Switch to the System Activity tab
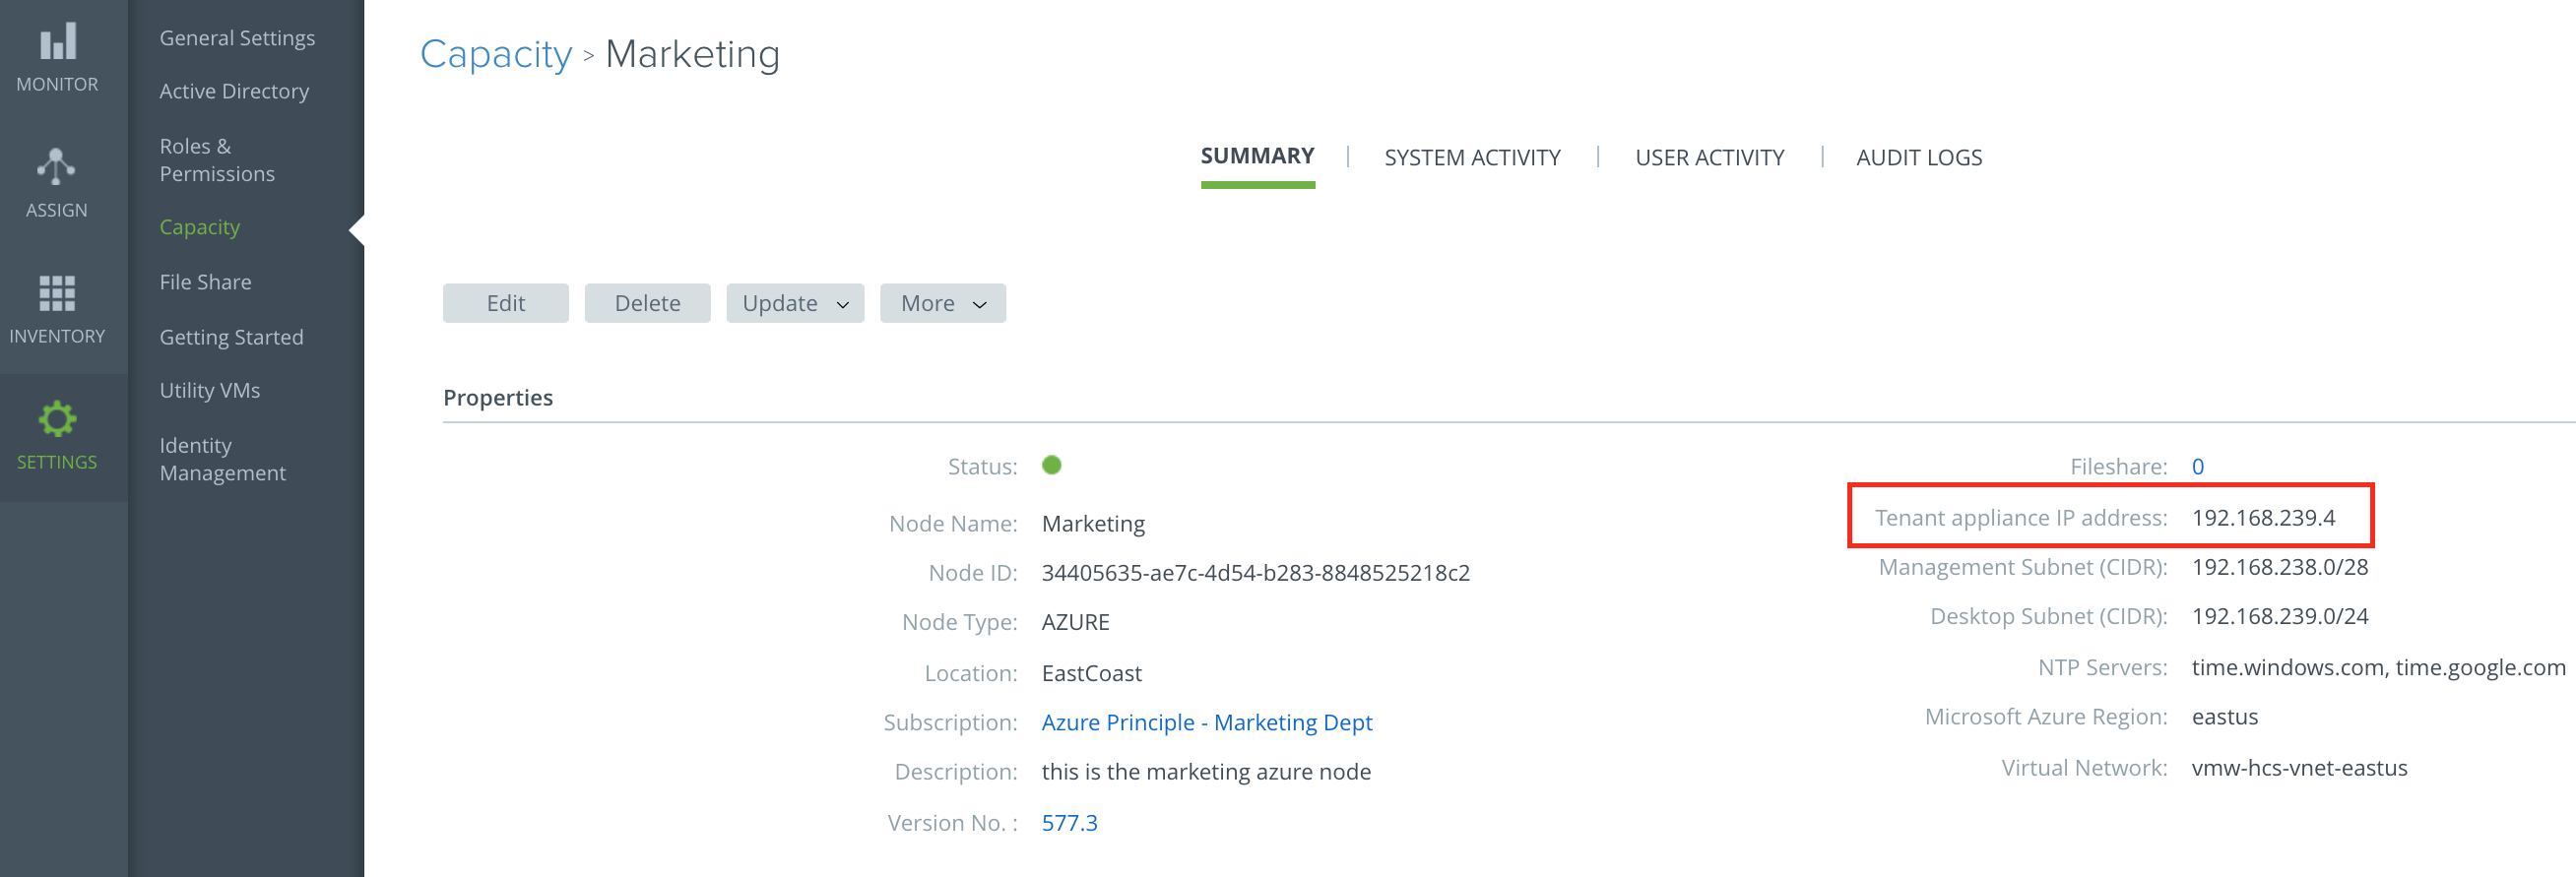This screenshot has width=2576, height=877. [x=1471, y=157]
